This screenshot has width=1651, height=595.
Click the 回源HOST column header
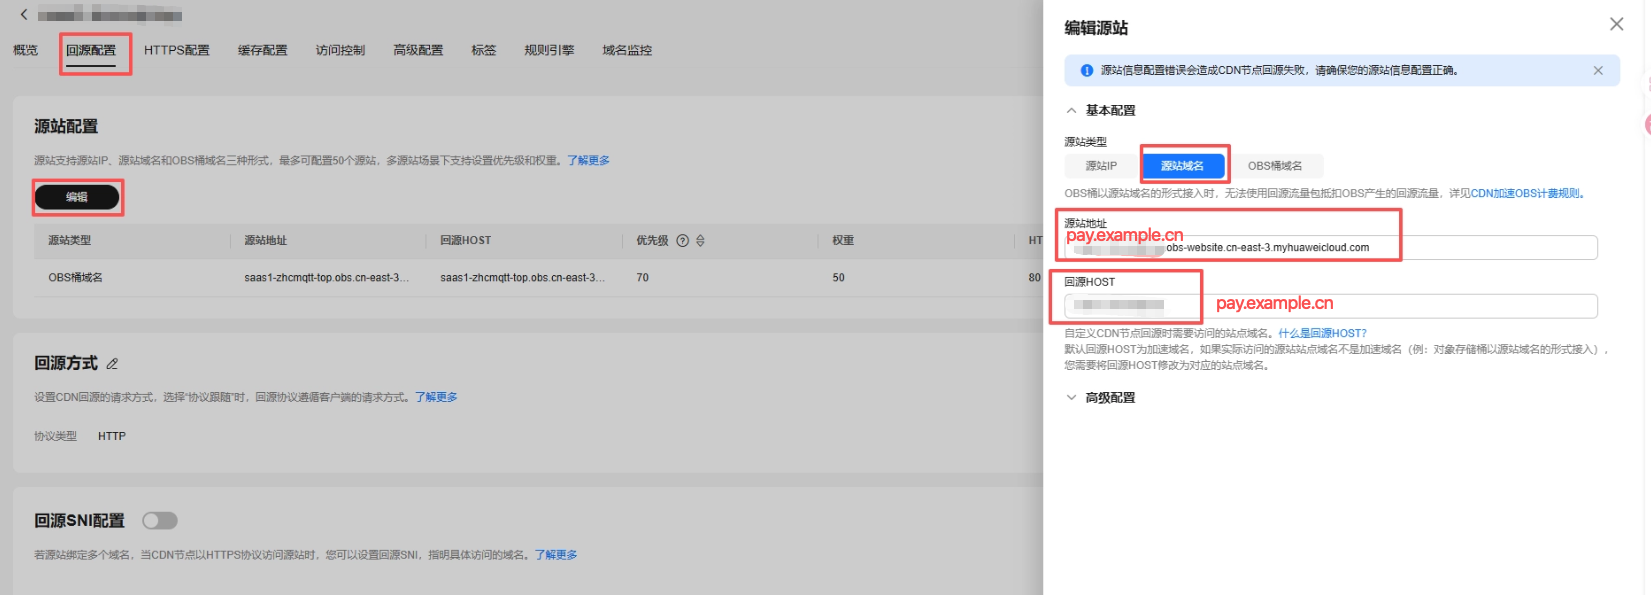point(466,240)
